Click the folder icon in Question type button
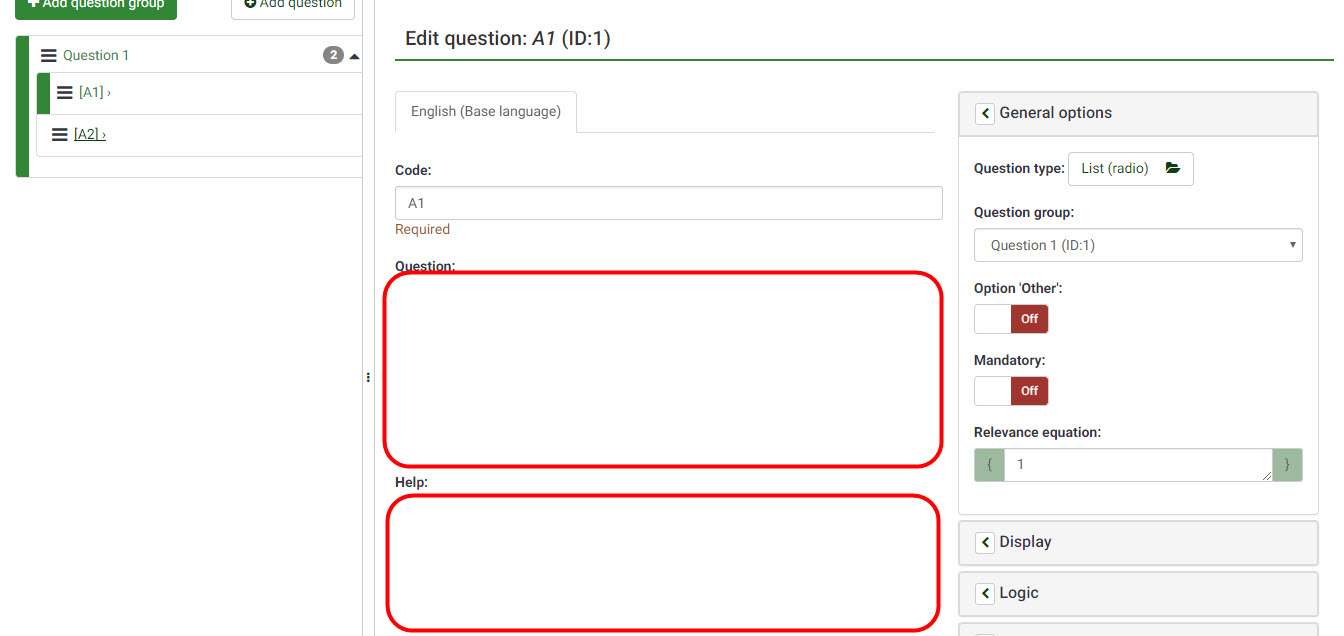This screenshot has height=636, width=1344. 1173,168
